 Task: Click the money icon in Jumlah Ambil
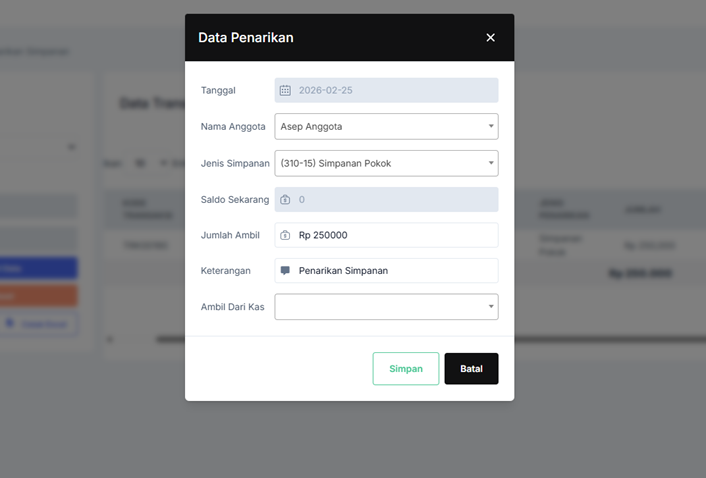coord(285,235)
